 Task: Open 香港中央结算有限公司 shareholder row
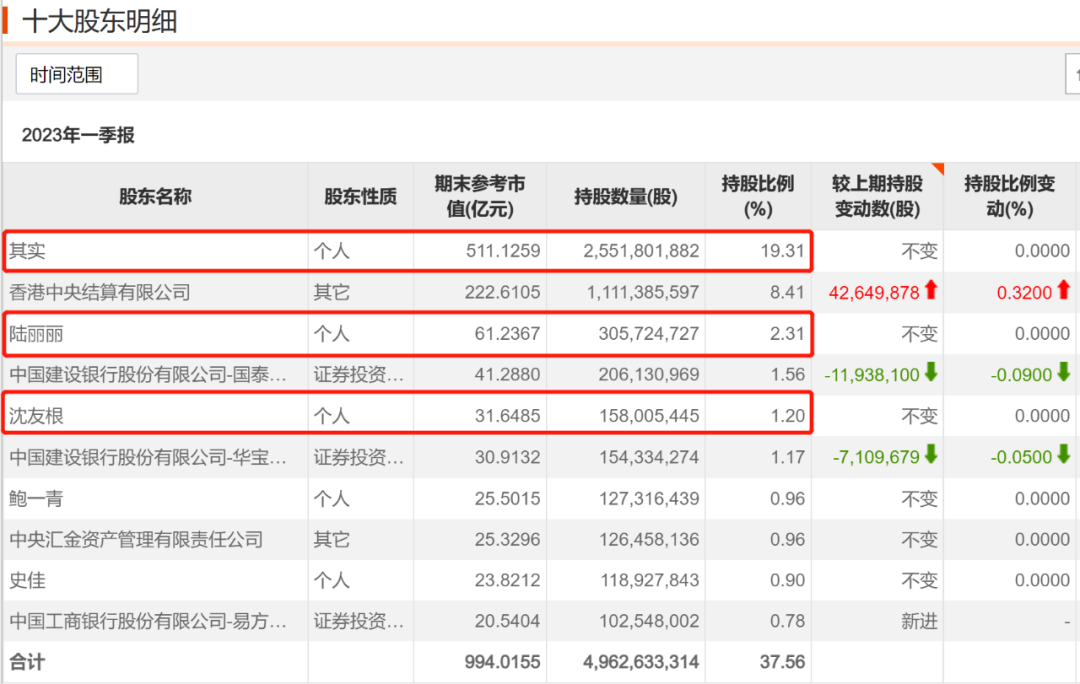100,292
